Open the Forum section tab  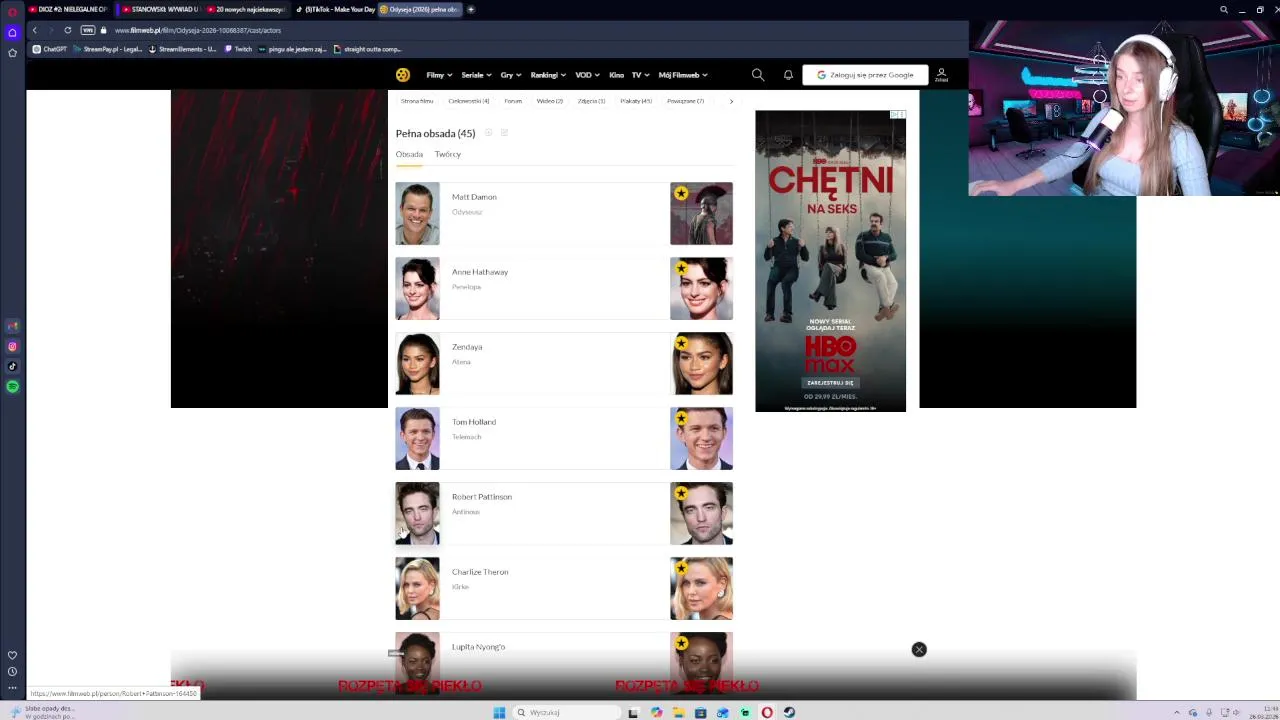(513, 101)
